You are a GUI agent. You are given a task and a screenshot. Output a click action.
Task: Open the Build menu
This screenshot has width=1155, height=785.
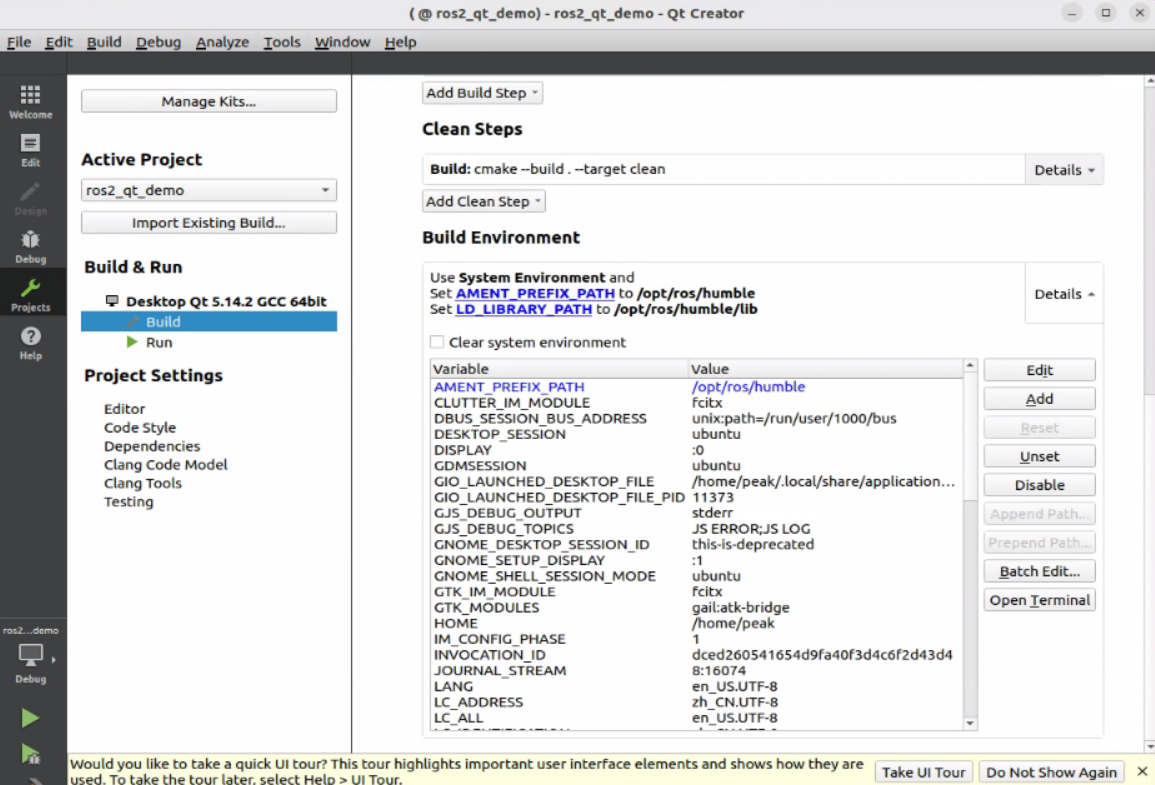coord(104,42)
